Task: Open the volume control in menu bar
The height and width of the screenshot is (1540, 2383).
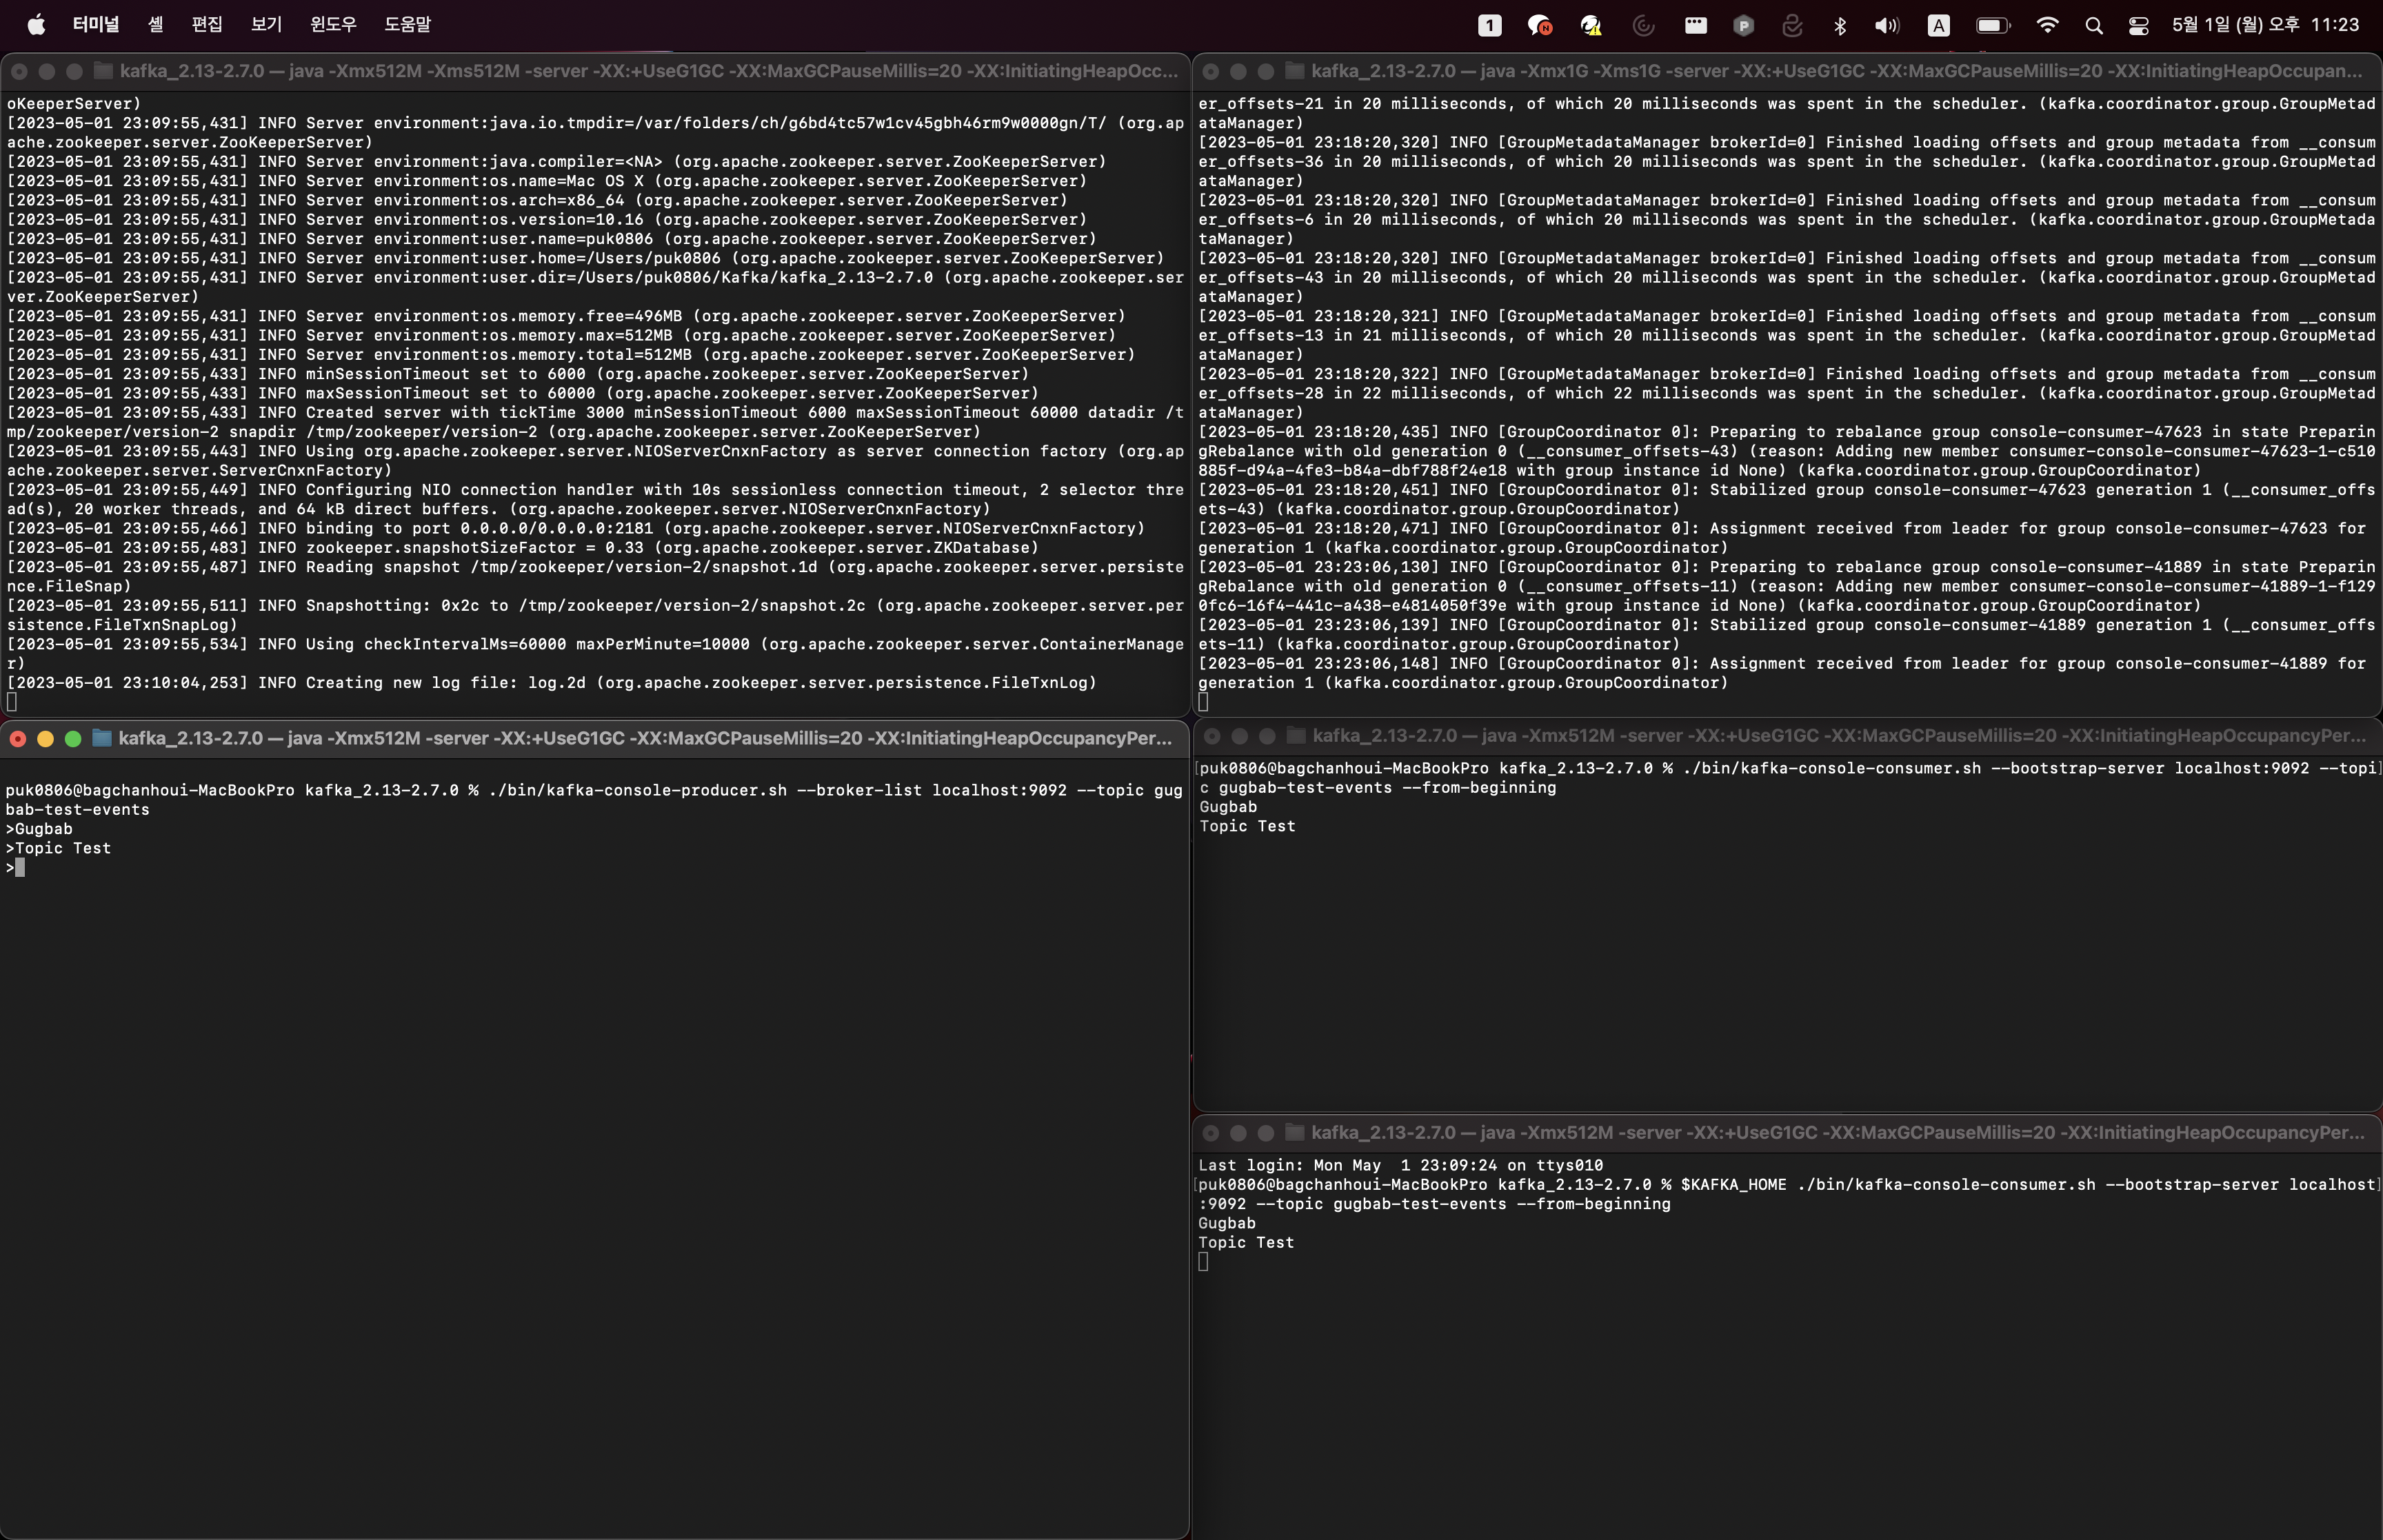Action: click(1886, 26)
